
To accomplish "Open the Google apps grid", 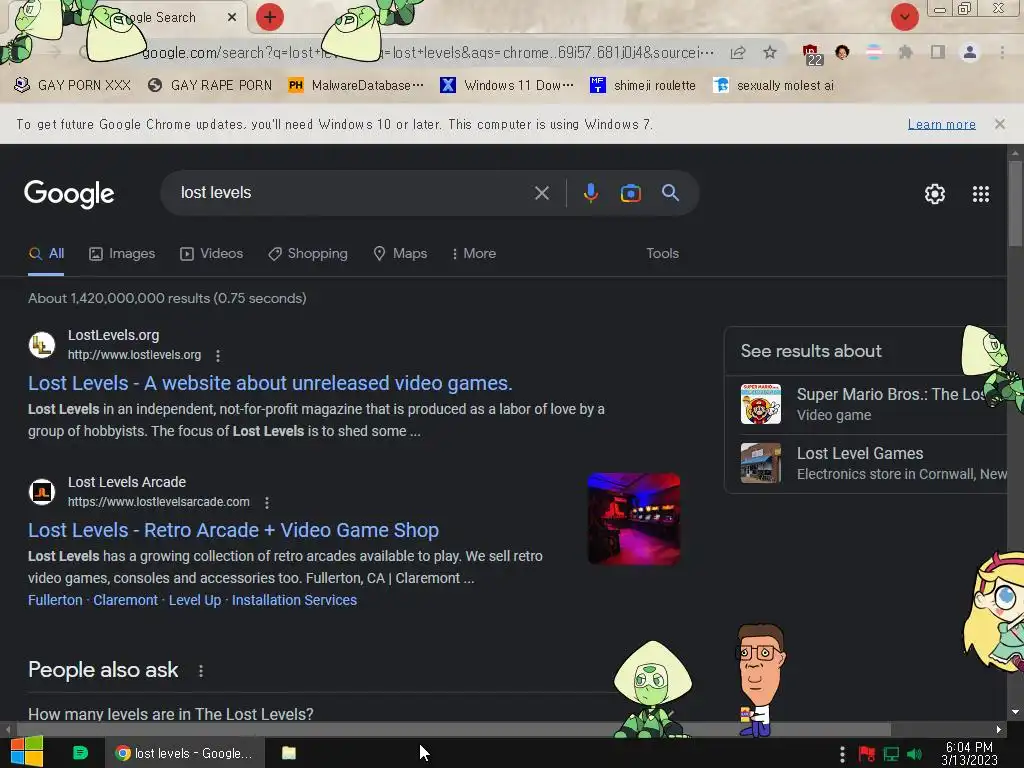I will pos(980,194).
